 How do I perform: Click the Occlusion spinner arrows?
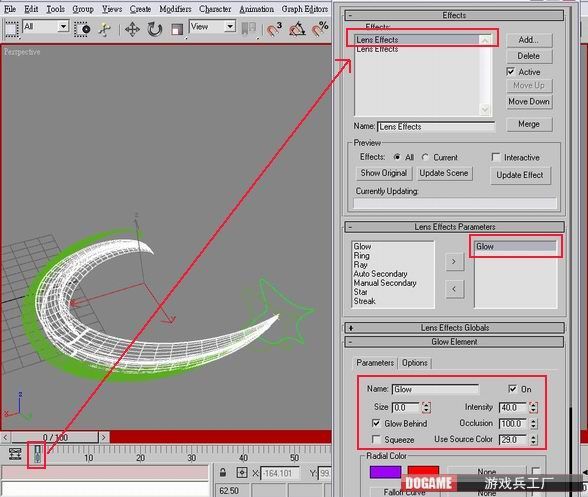(533, 424)
